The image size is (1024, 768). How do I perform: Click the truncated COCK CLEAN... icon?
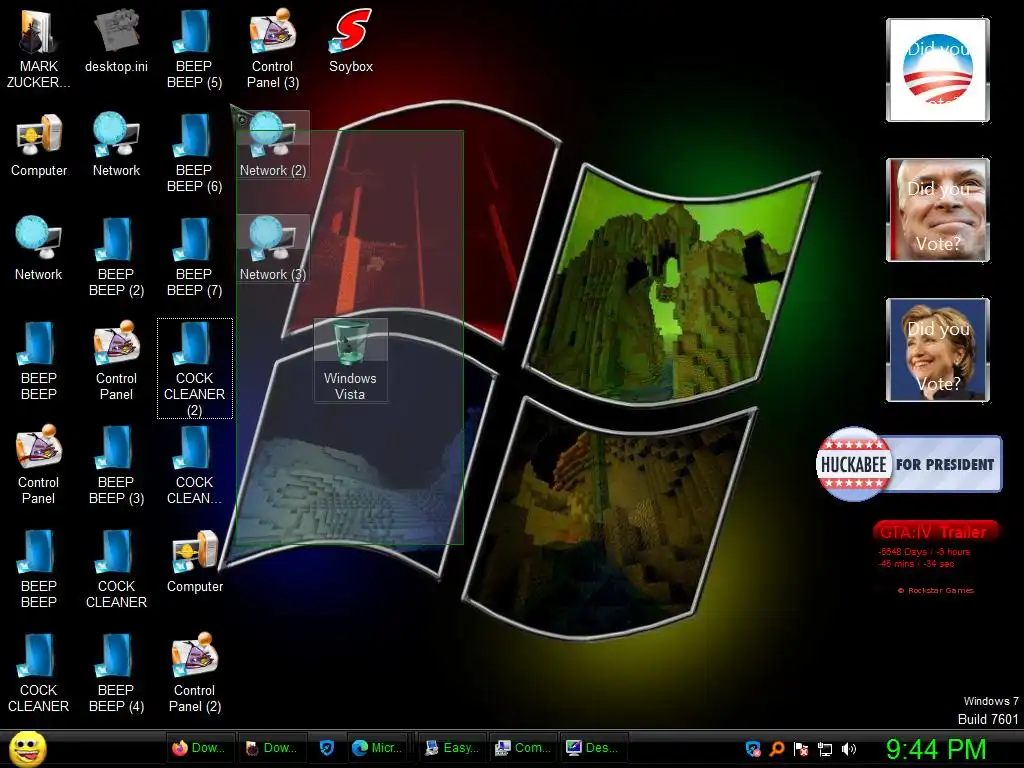(194, 465)
